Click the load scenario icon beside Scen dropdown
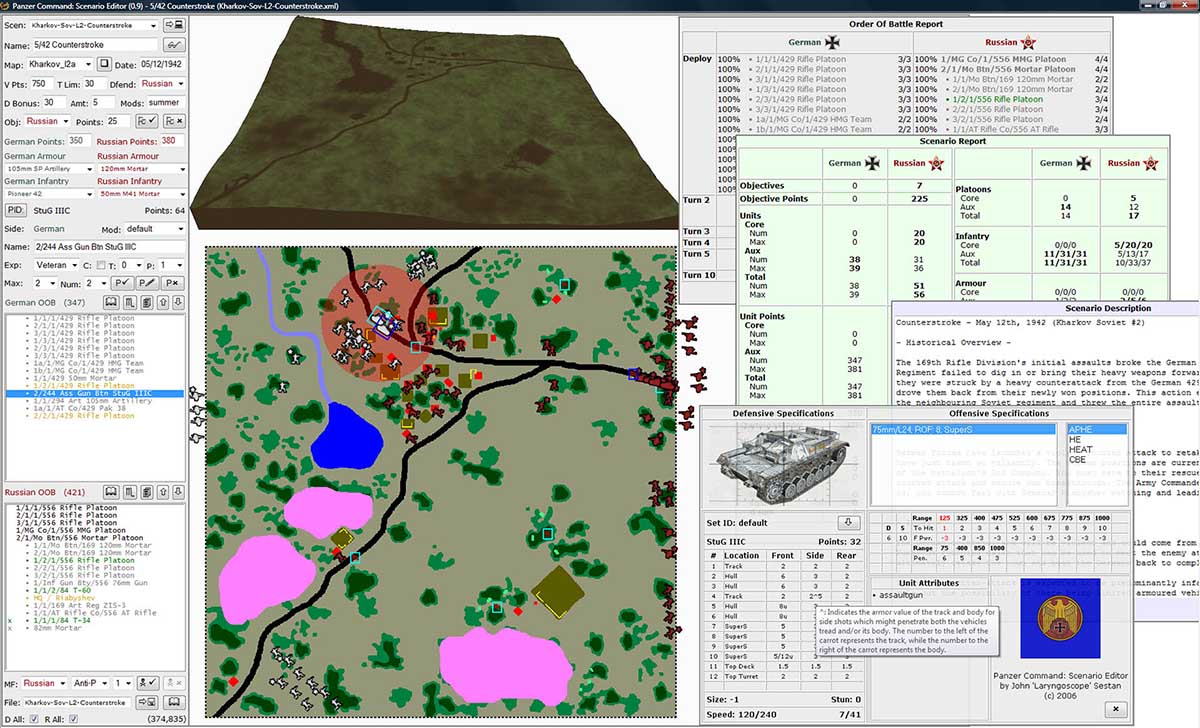 pyautogui.click(x=174, y=25)
